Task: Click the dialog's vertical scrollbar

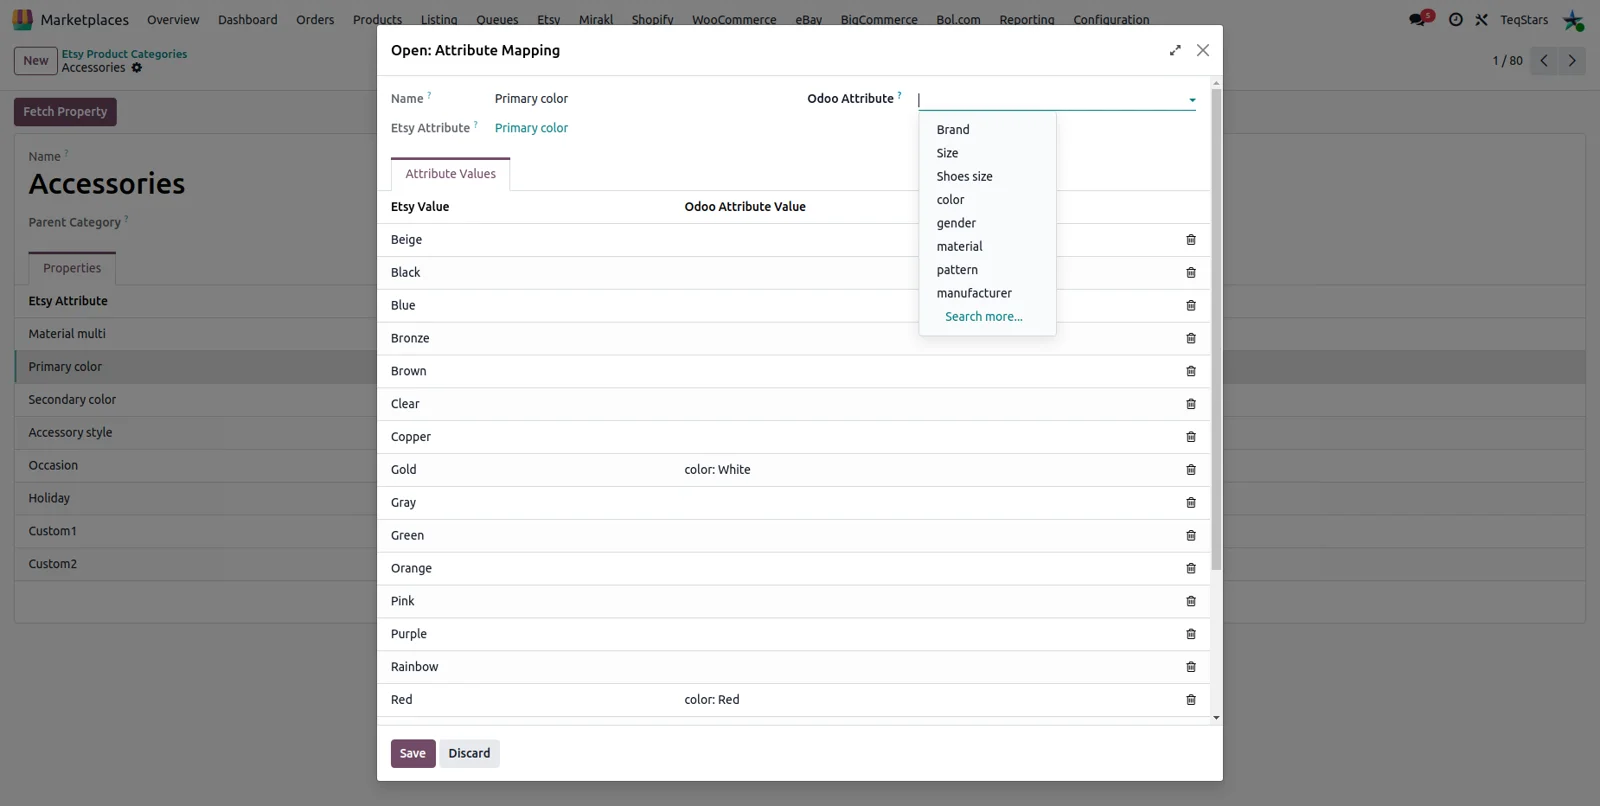Action: [x=1216, y=330]
